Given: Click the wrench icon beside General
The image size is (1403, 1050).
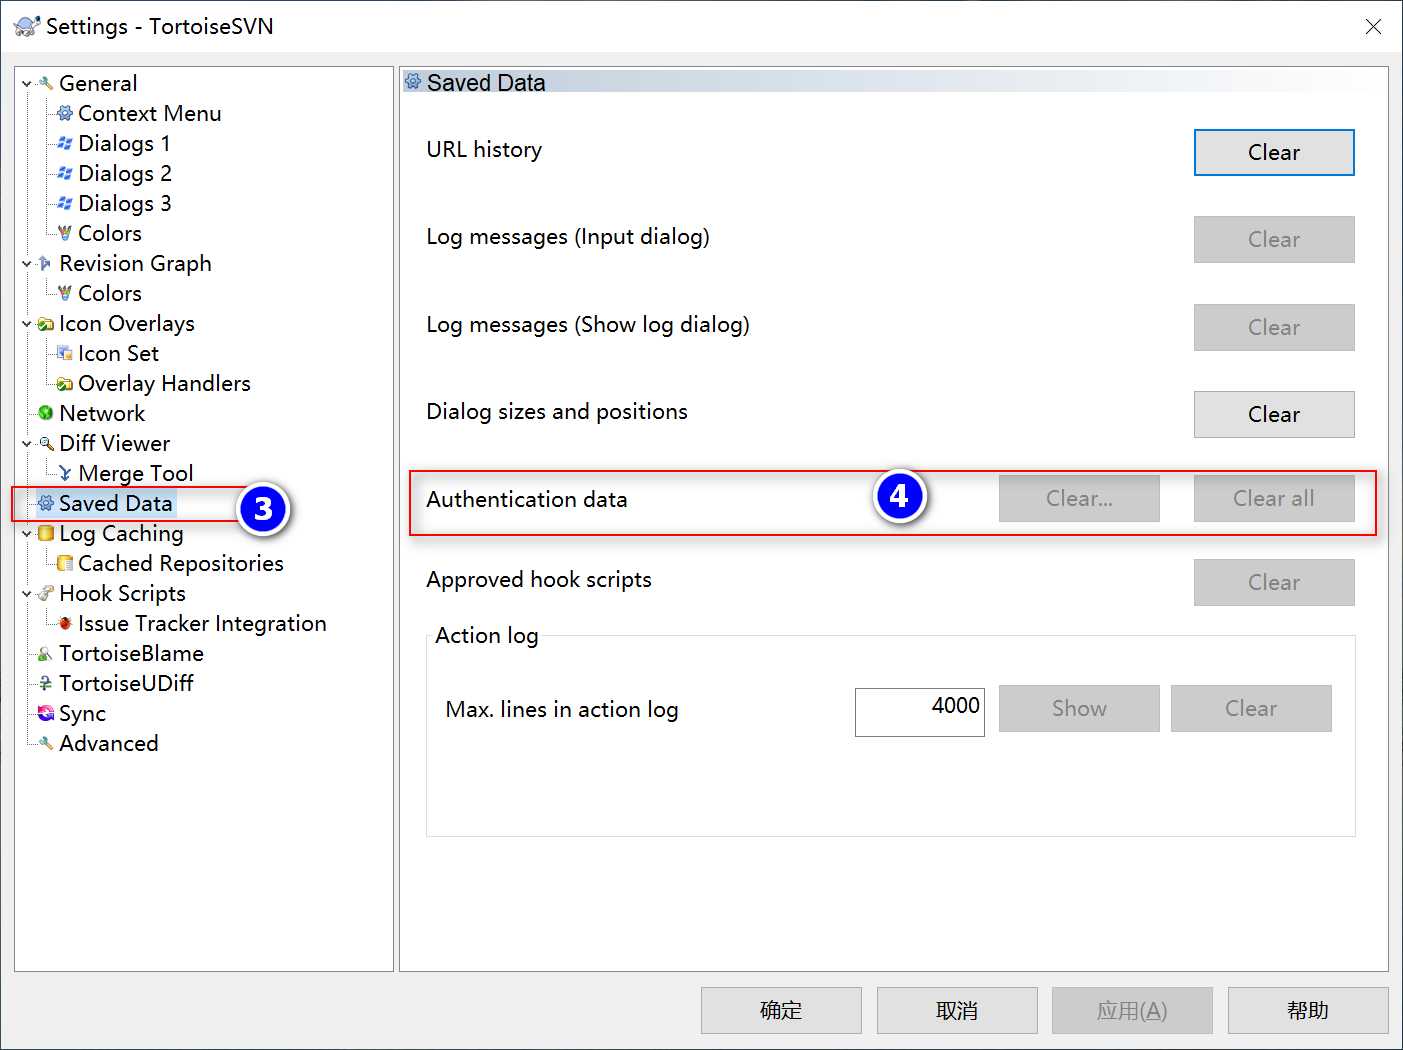Looking at the screenshot, I should (x=45, y=83).
